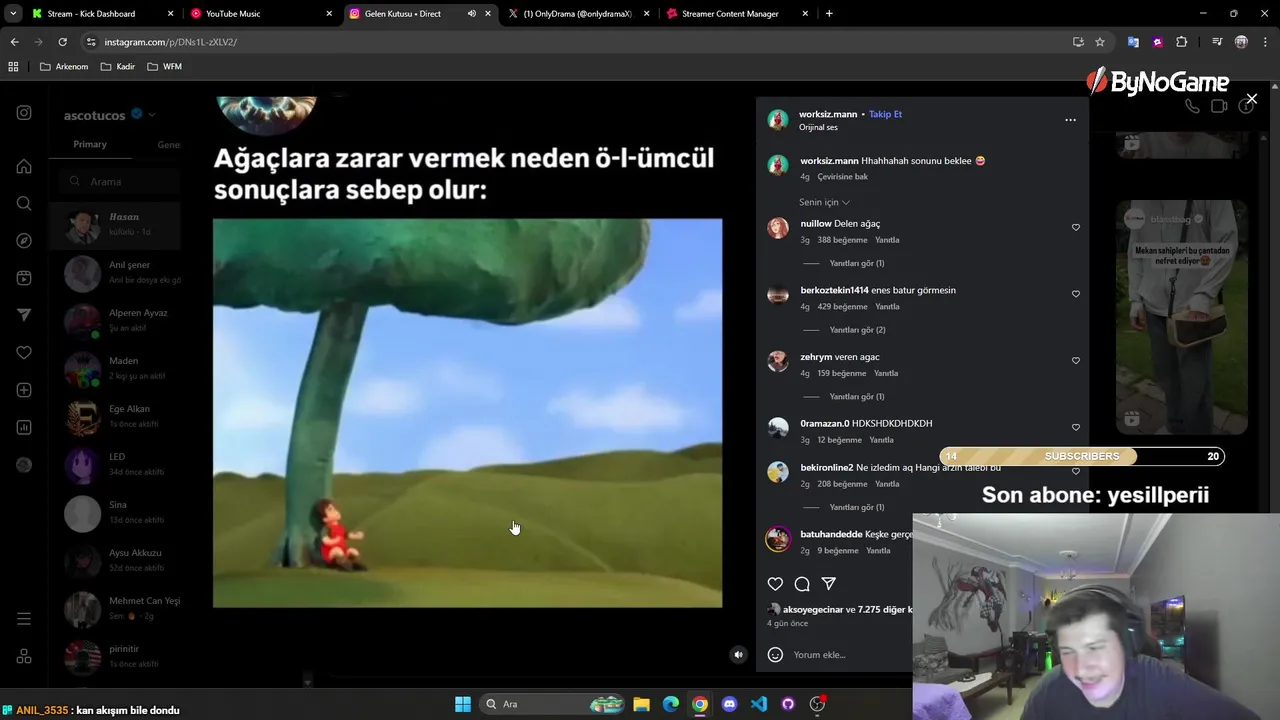Open Explore compass icon in sidebar

tap(24, 241)
